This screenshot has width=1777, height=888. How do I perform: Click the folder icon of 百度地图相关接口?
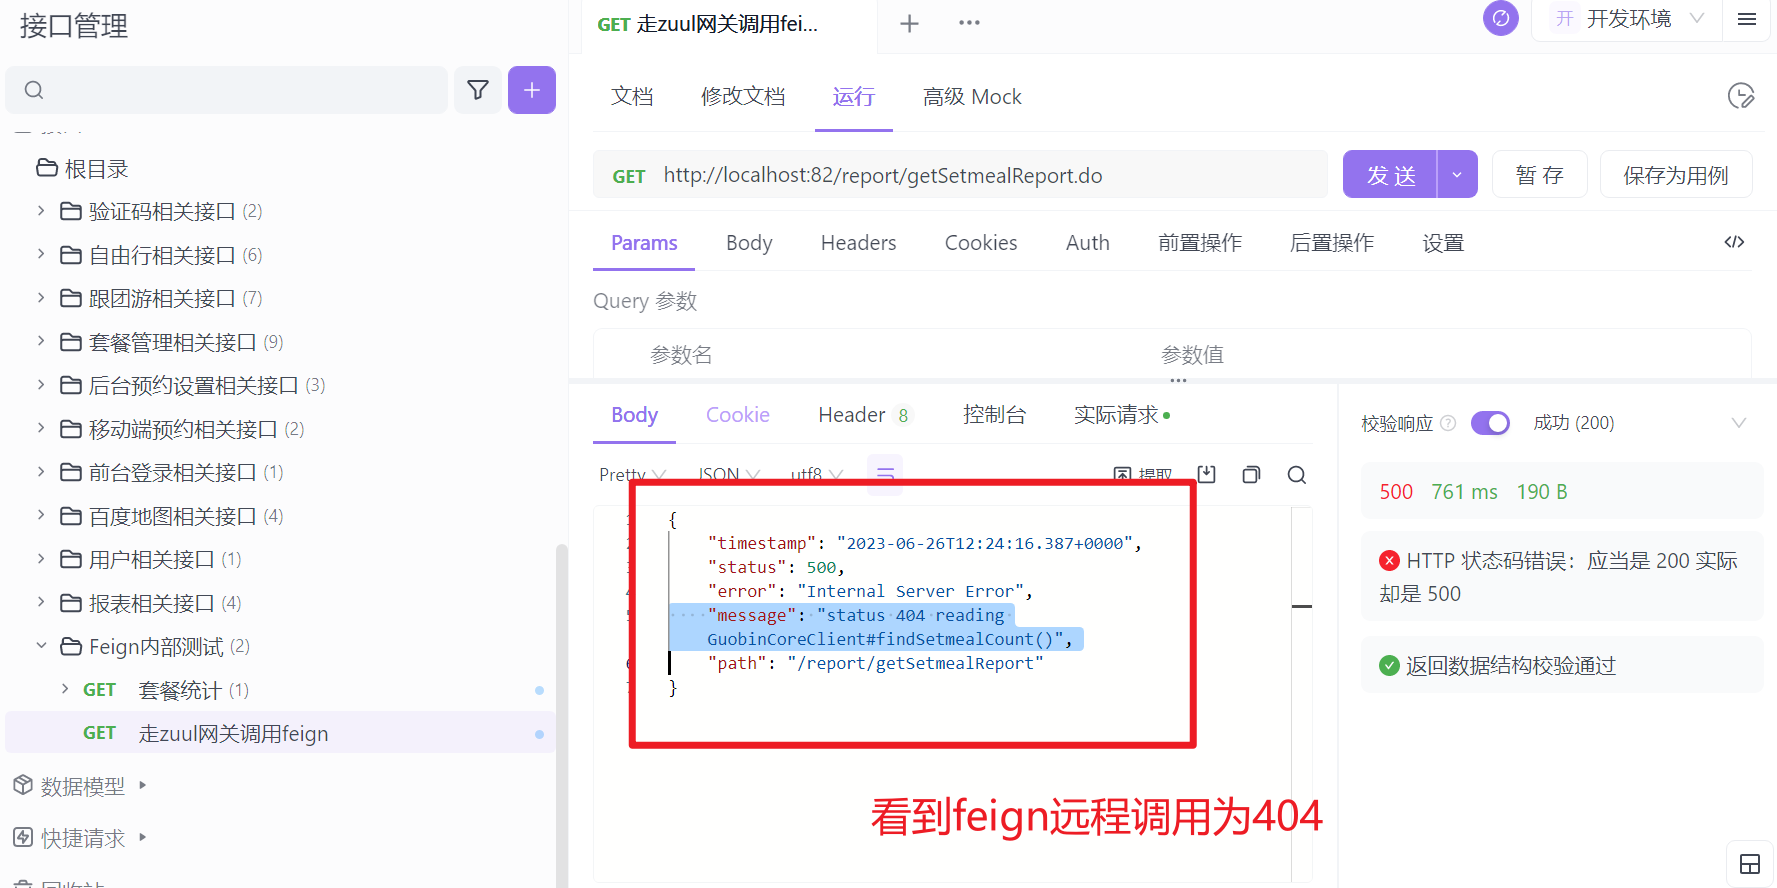[71, 516]
